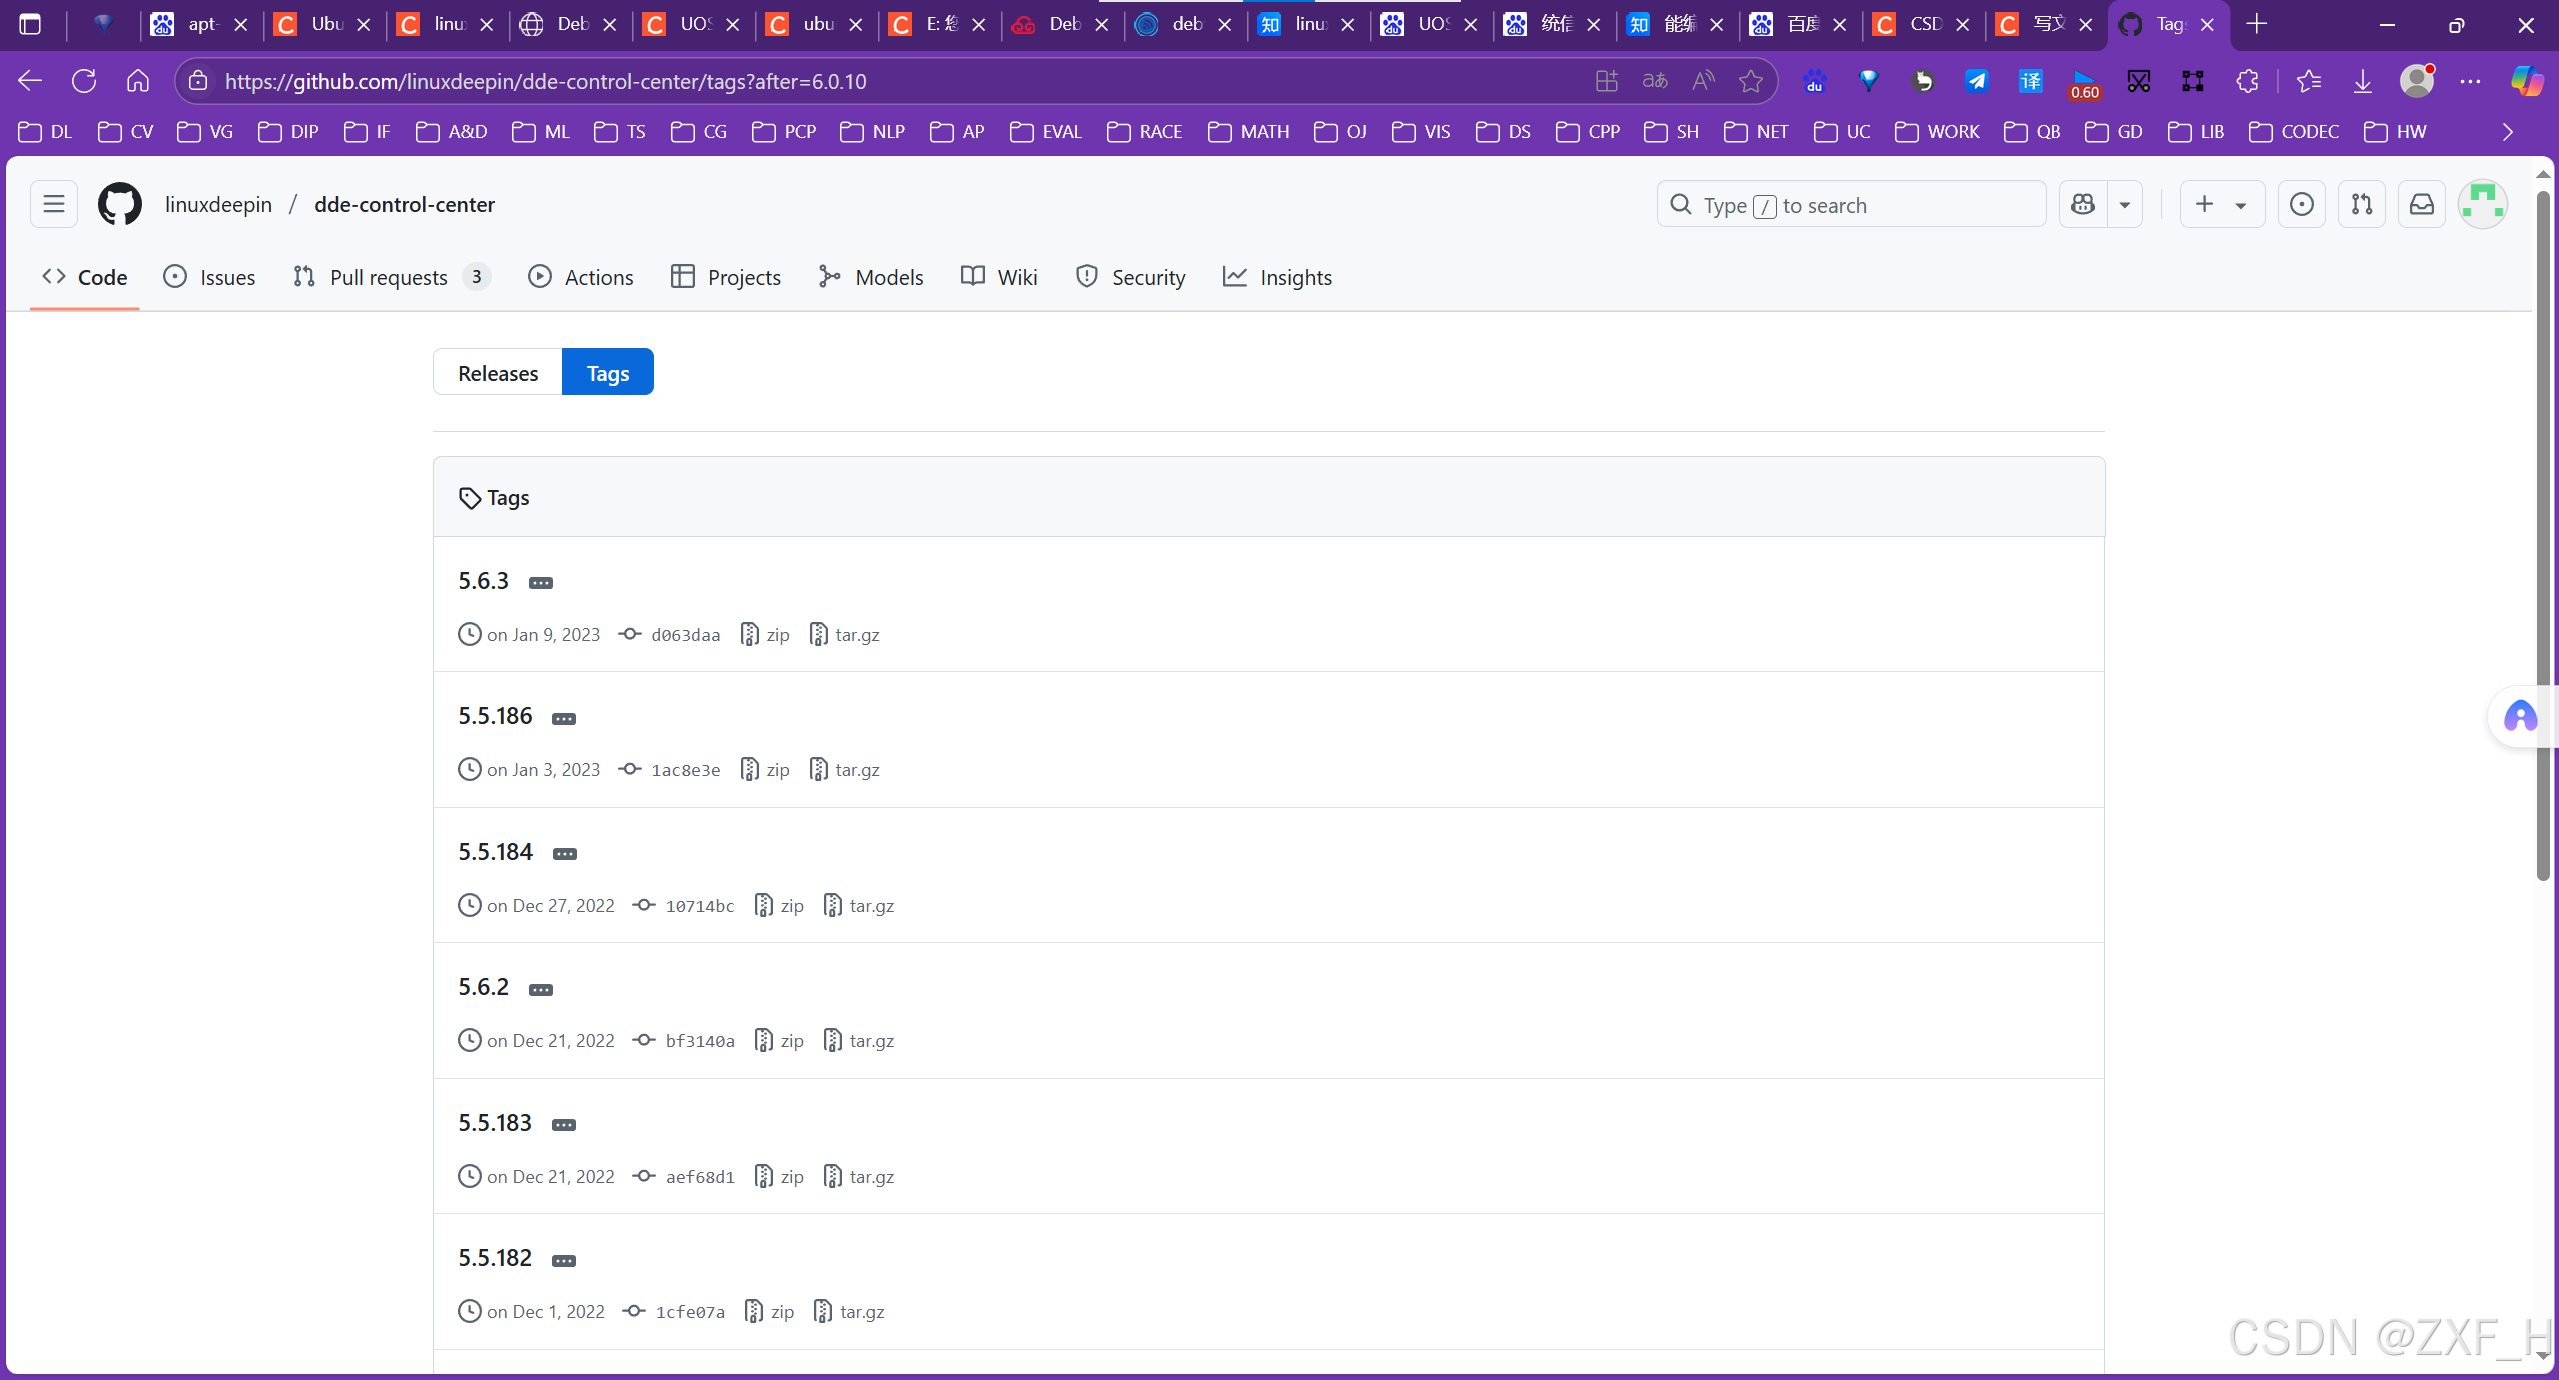Download zip for tag 5.6.2
The height and width of the screenshot is (1380, 2559).
point(780,1041)
